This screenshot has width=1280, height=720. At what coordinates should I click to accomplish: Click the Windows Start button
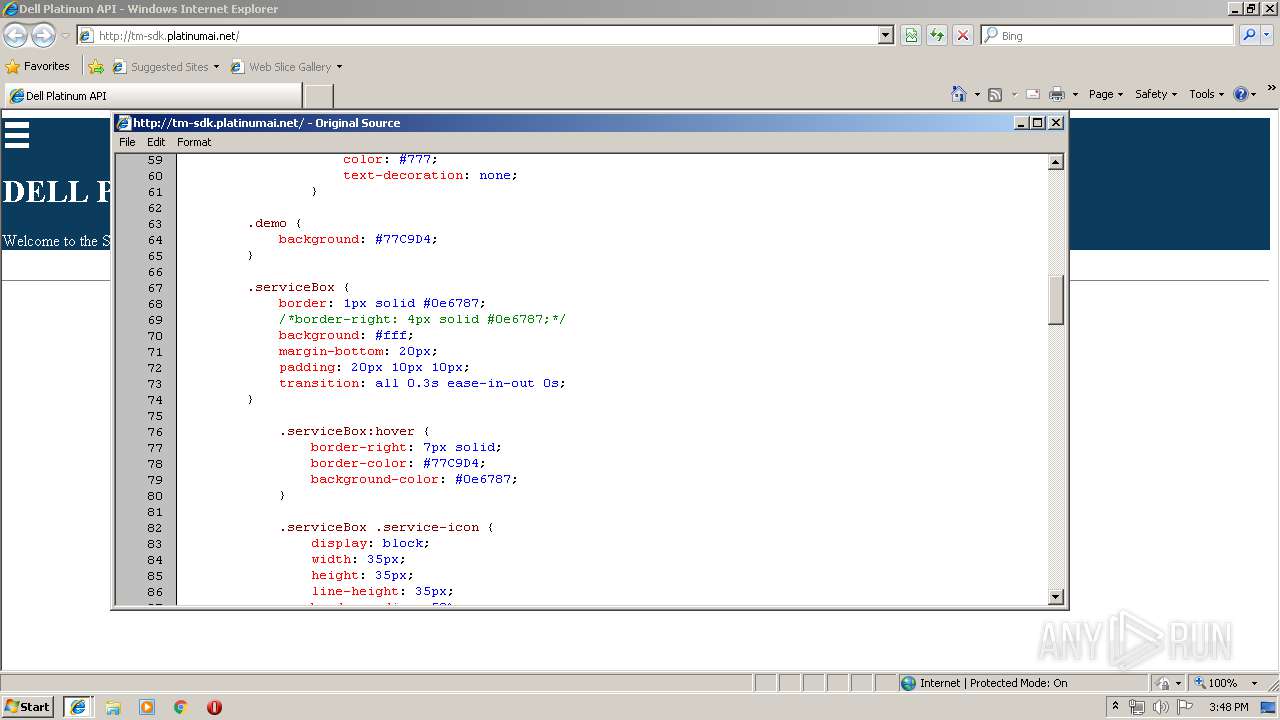(28, 706)
